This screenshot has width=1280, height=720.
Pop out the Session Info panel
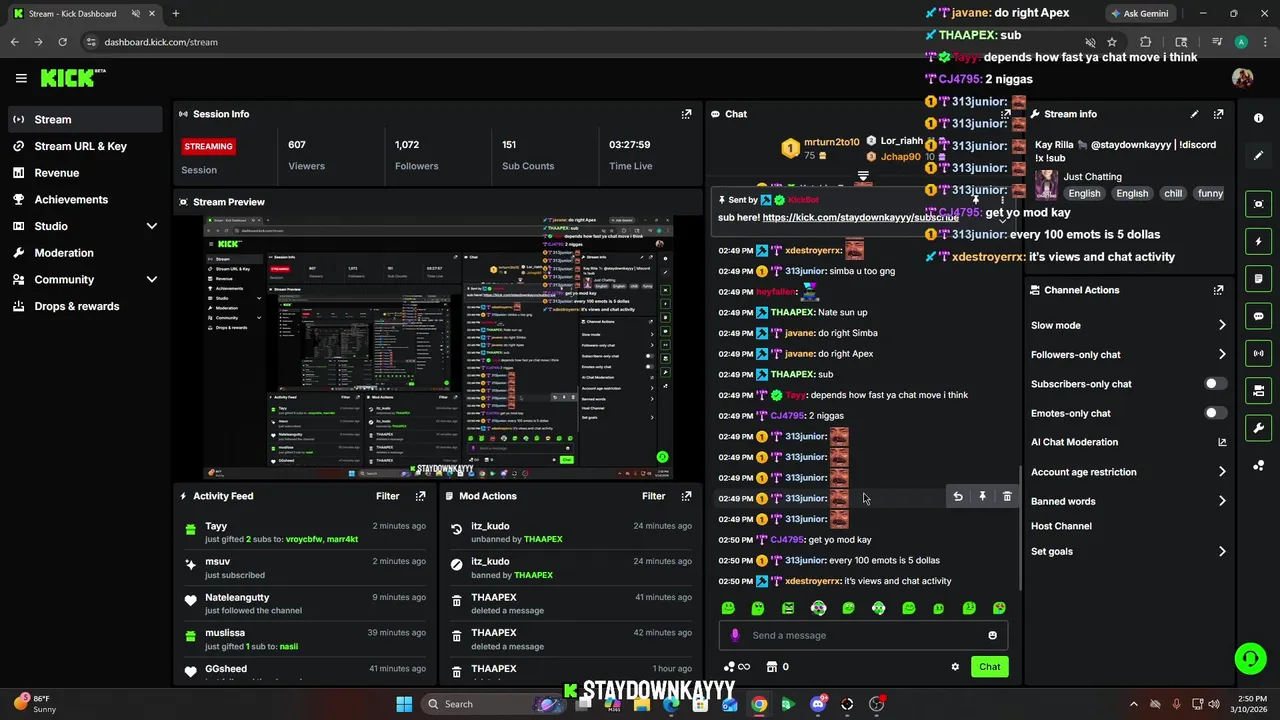click(x=686, y=114)
